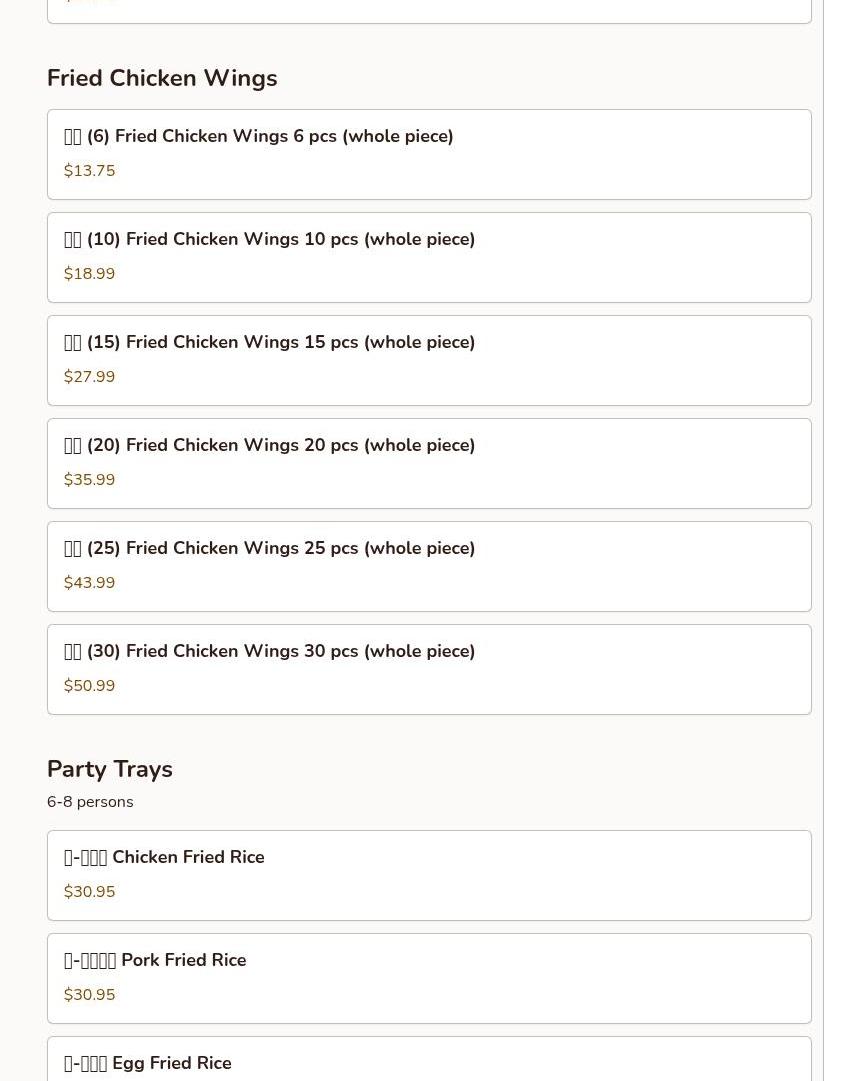
Task: Click the Pork Fried Rice $30.95 price
Action: coord(90,995)
